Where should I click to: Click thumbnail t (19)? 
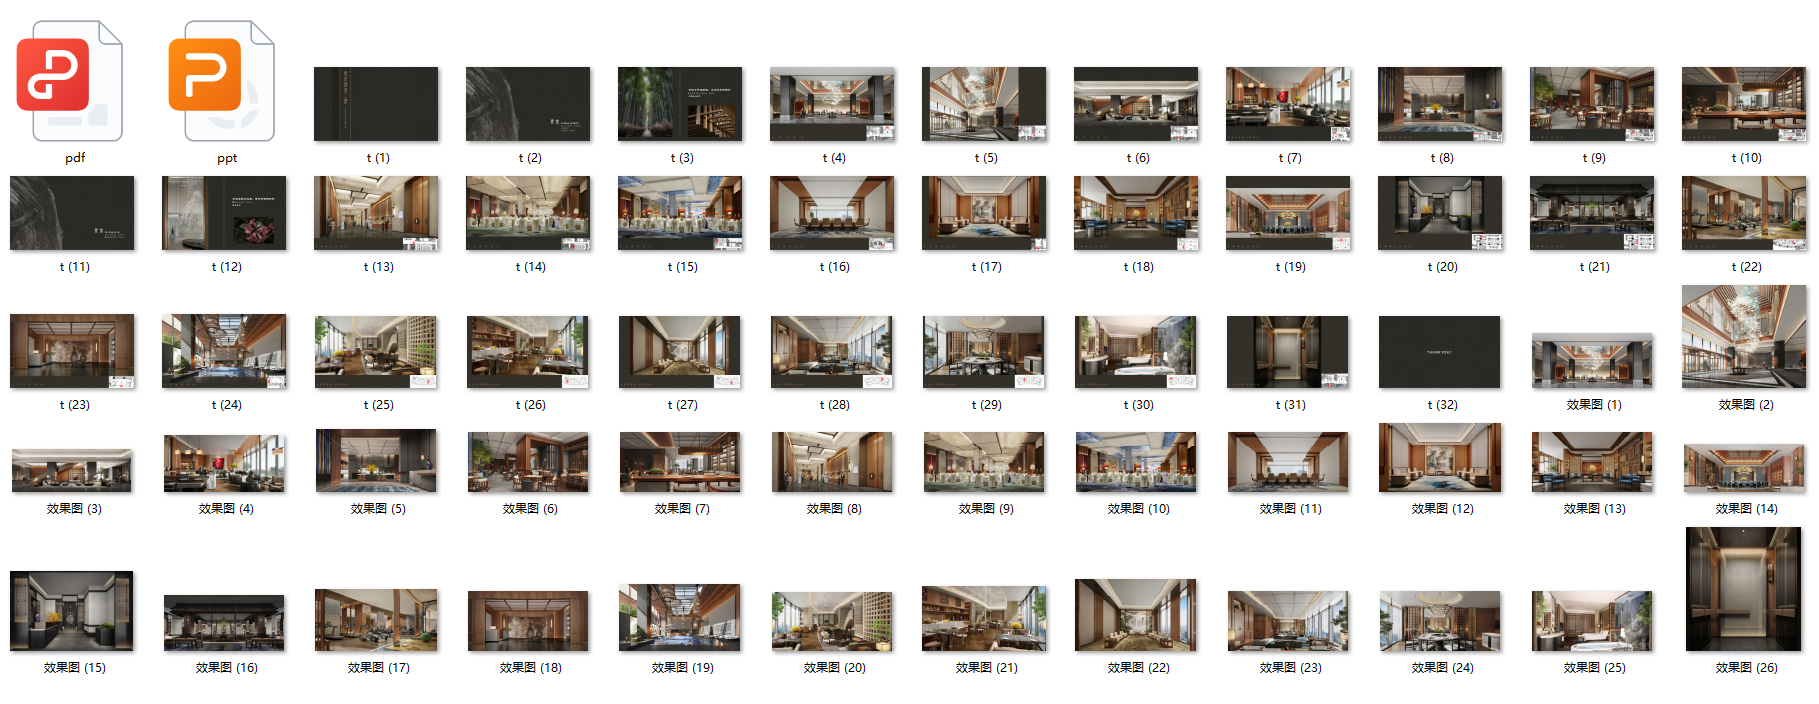point(1288,213)
